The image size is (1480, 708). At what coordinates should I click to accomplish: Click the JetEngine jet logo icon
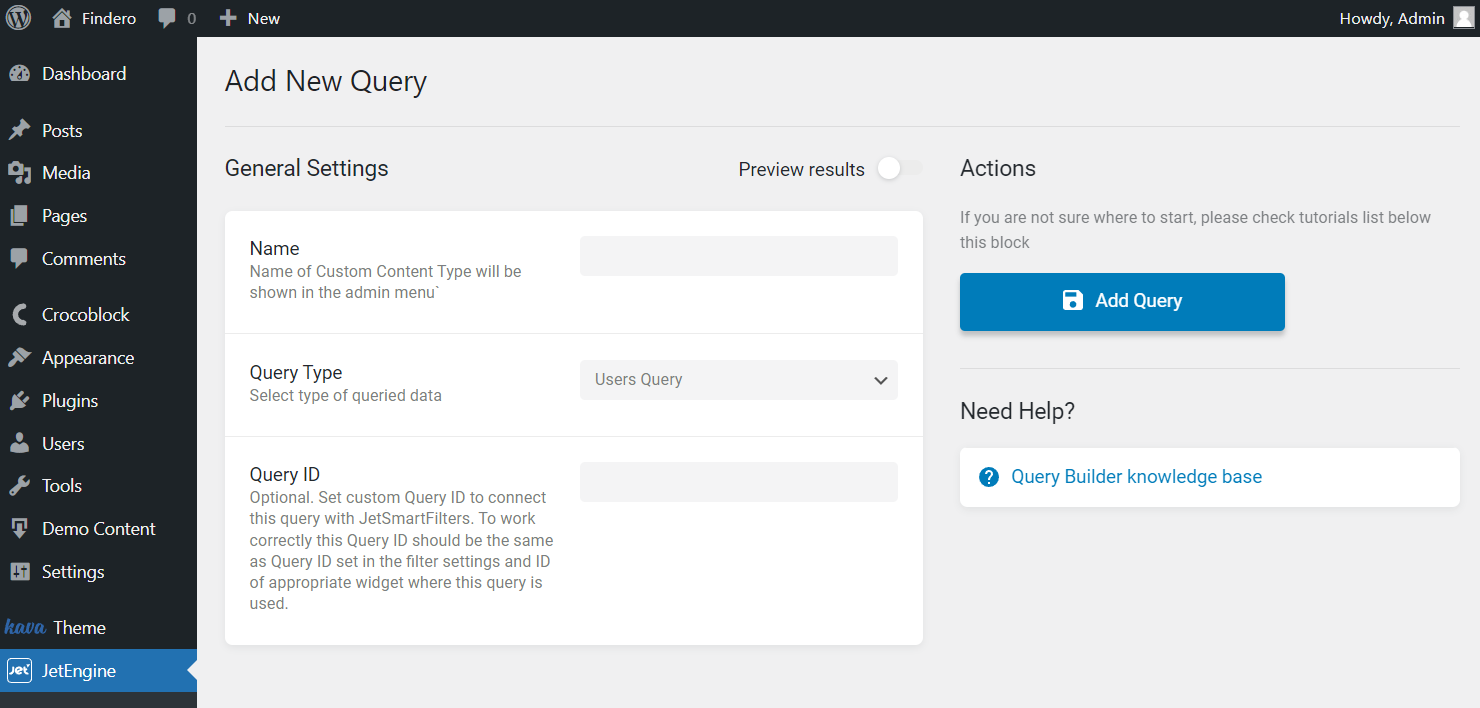click(19, 671)
